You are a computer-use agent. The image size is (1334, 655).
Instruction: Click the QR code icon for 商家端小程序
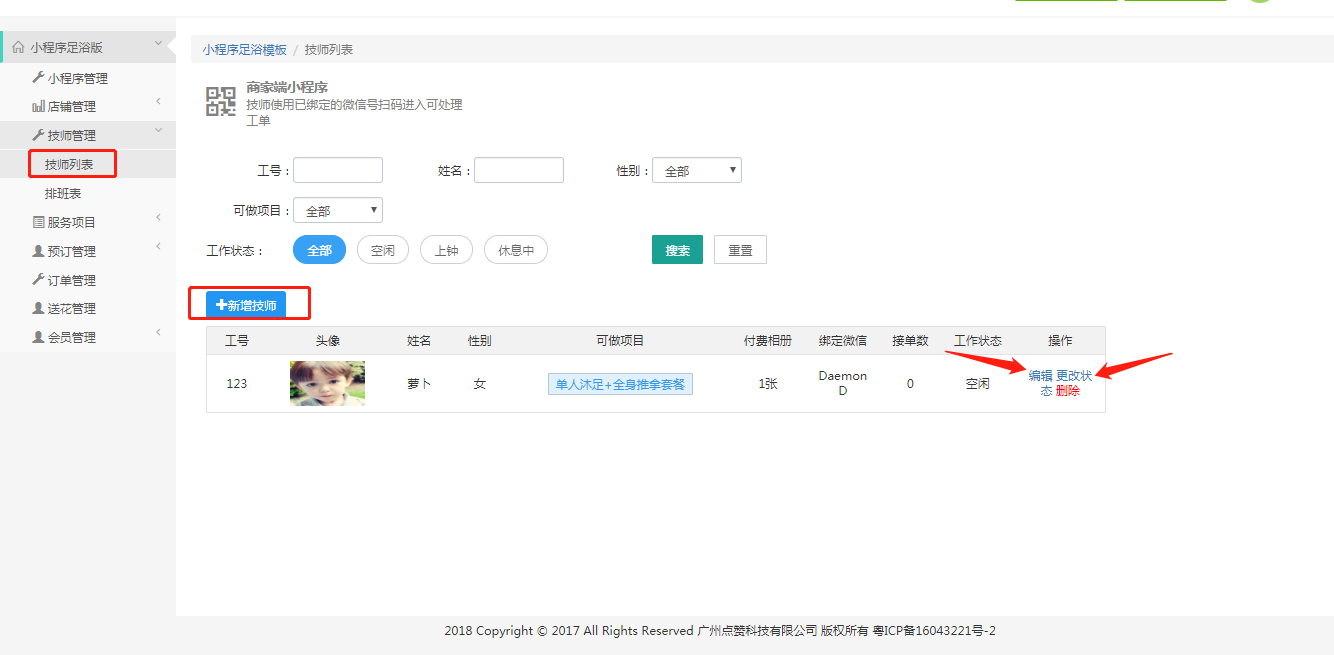(x=220, y=101)
